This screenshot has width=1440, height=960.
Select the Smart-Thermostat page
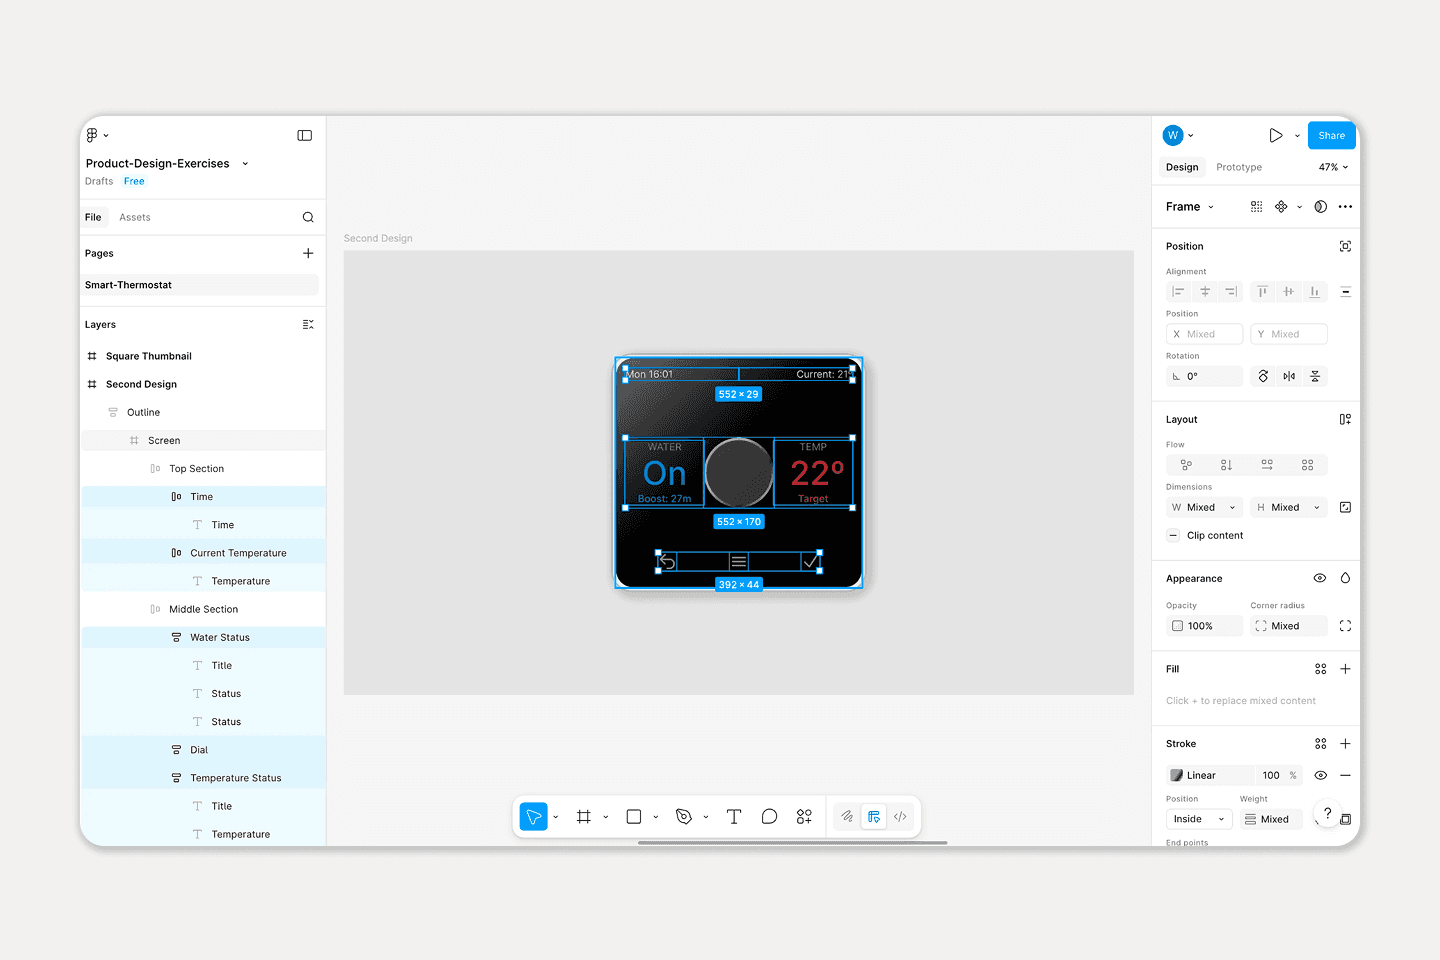(200, 285)
